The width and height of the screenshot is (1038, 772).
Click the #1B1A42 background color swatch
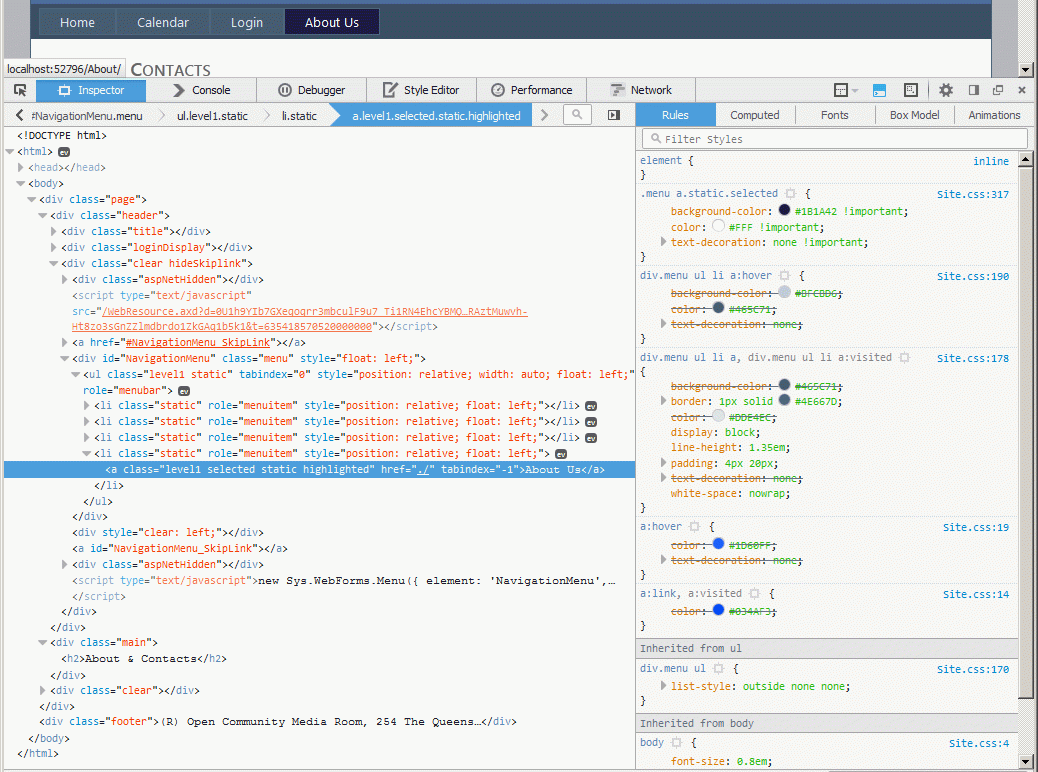(x=784, y=211)
